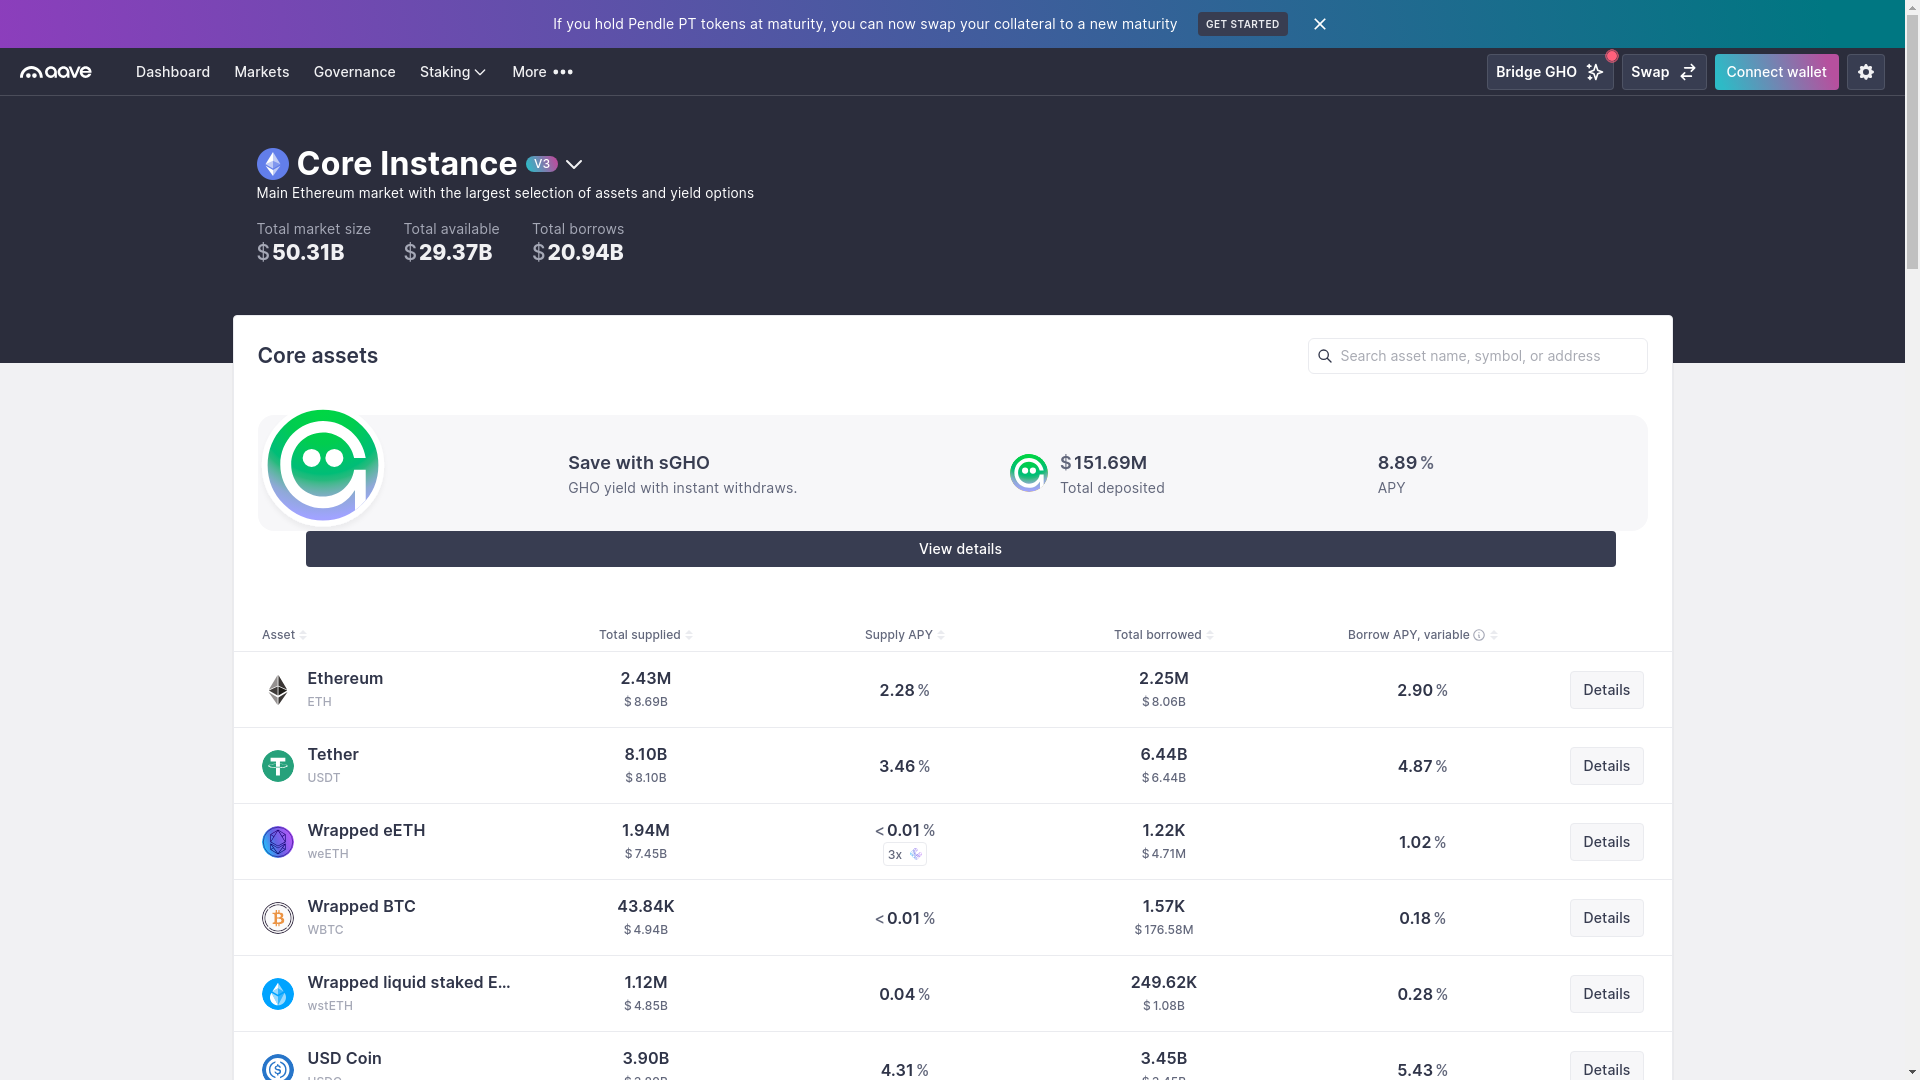
Task: Click the search magnifier icon
Action: (1325, 356)
